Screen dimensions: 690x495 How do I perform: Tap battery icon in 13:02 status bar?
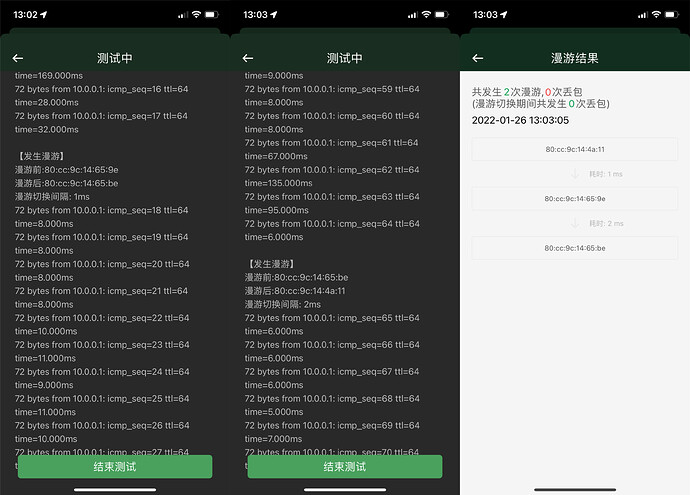pyautogui.click(x=212, y=15)
